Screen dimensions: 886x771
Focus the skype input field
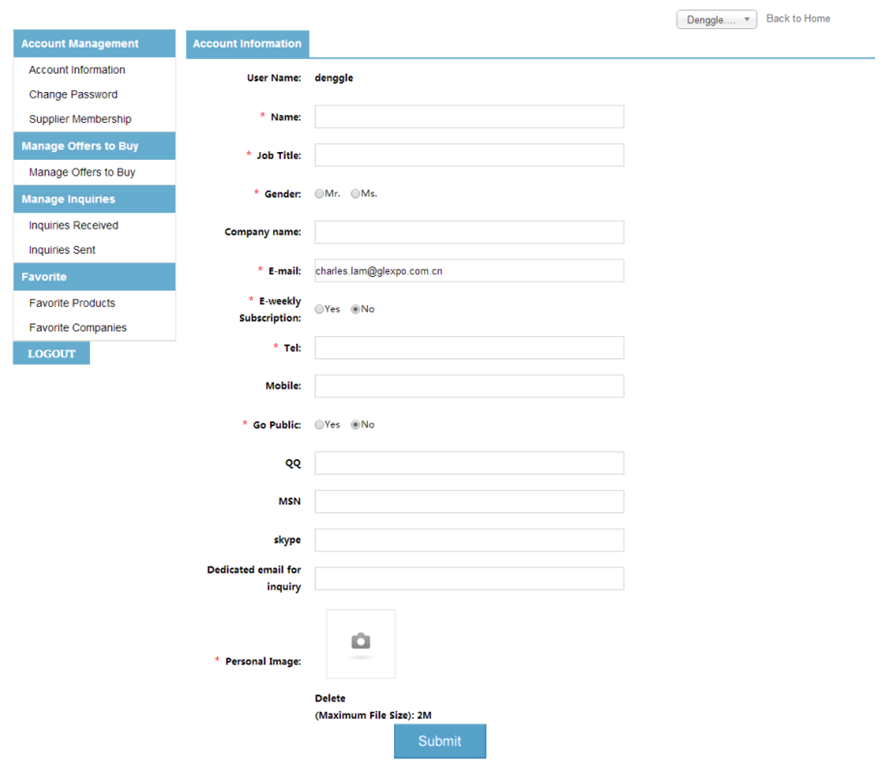pyautogui.click(x=469, y=540)
